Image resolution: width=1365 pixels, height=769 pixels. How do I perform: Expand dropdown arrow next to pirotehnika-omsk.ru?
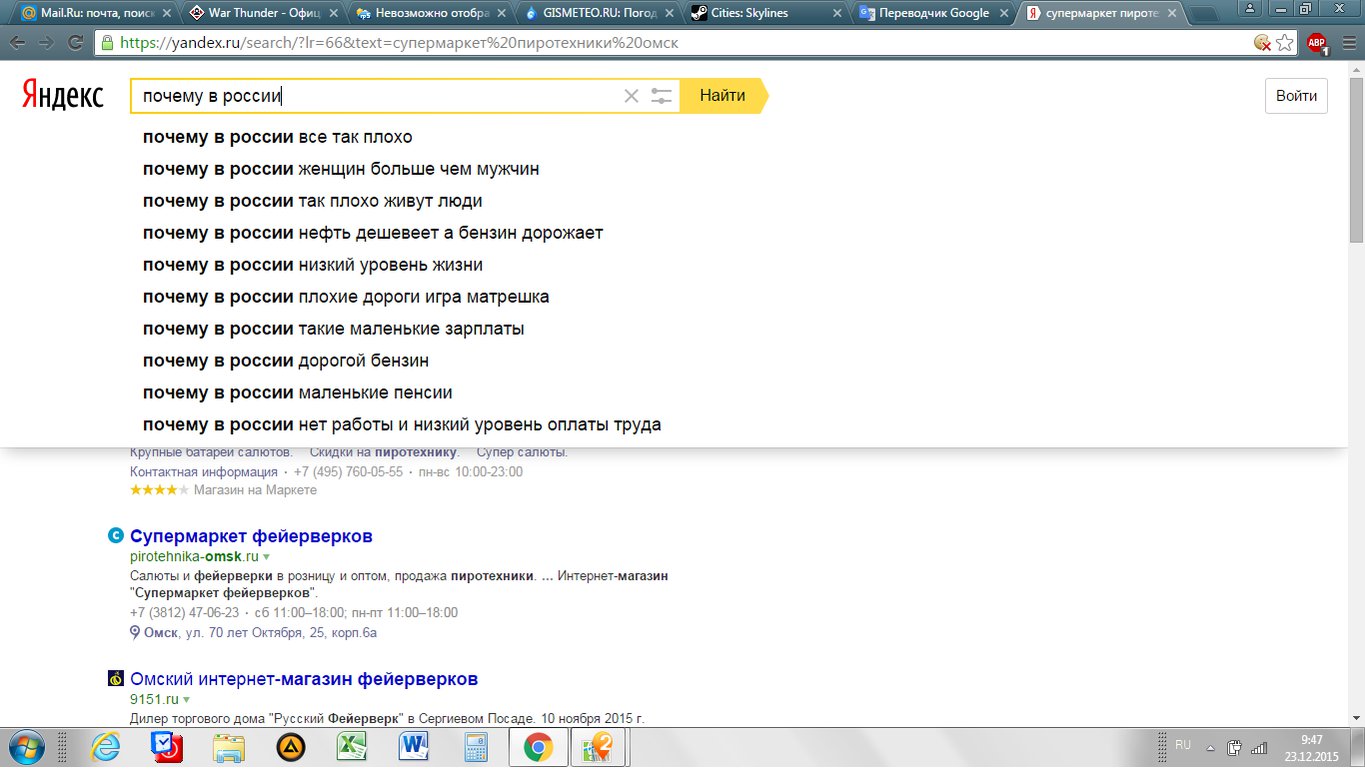click(266, 557)
